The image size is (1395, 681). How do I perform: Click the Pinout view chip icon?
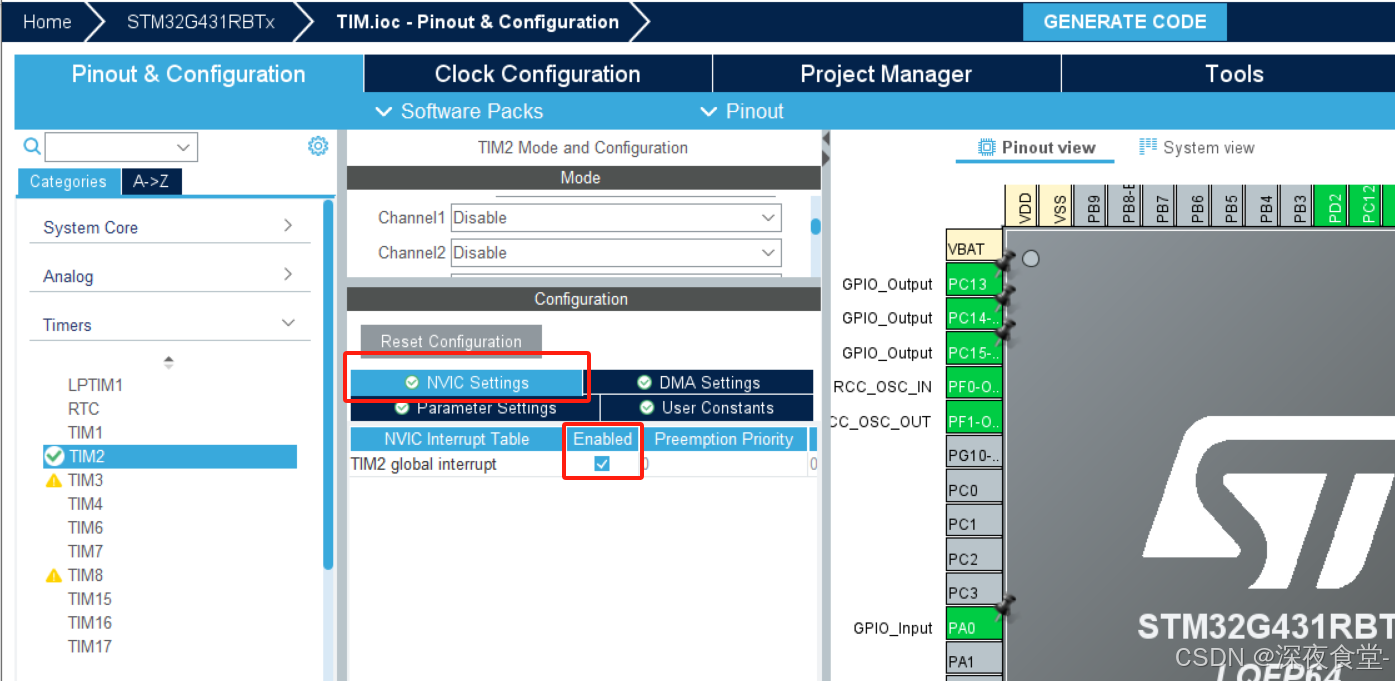tap(986, 147)
